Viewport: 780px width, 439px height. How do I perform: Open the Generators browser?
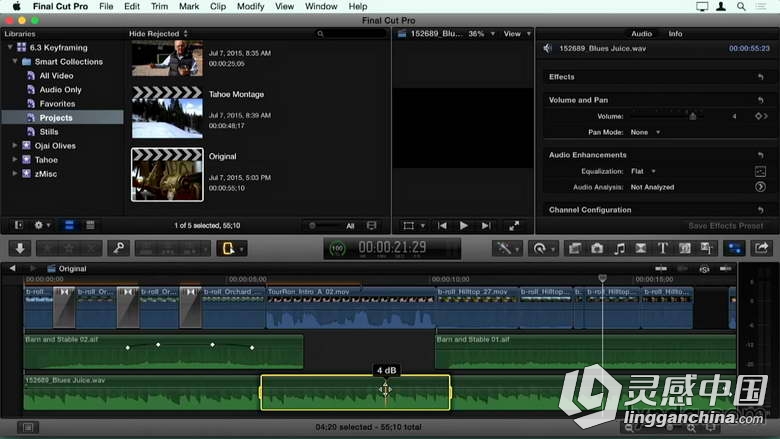[684, 248]
